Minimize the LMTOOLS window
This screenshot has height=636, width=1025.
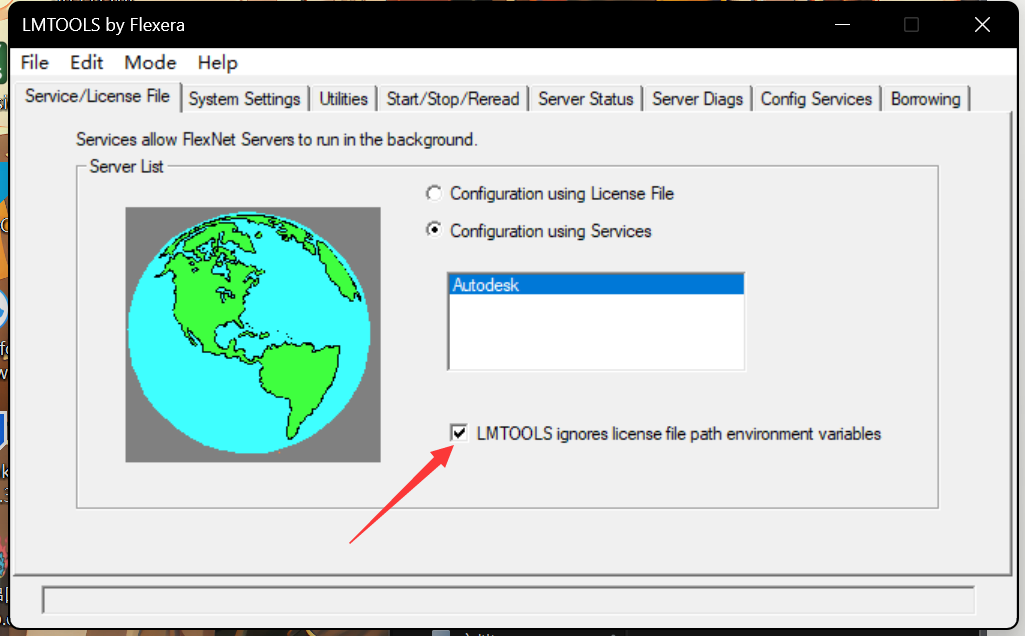(843, 25)
